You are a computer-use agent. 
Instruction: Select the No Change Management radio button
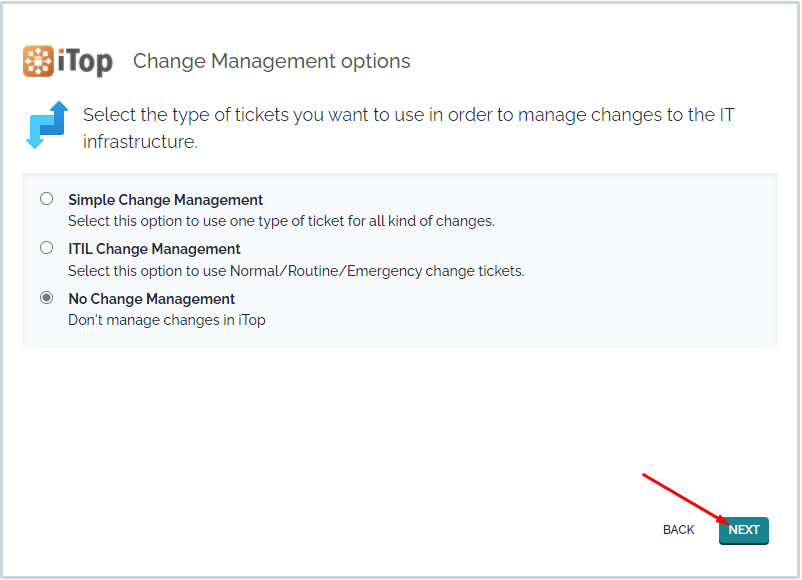47,298
